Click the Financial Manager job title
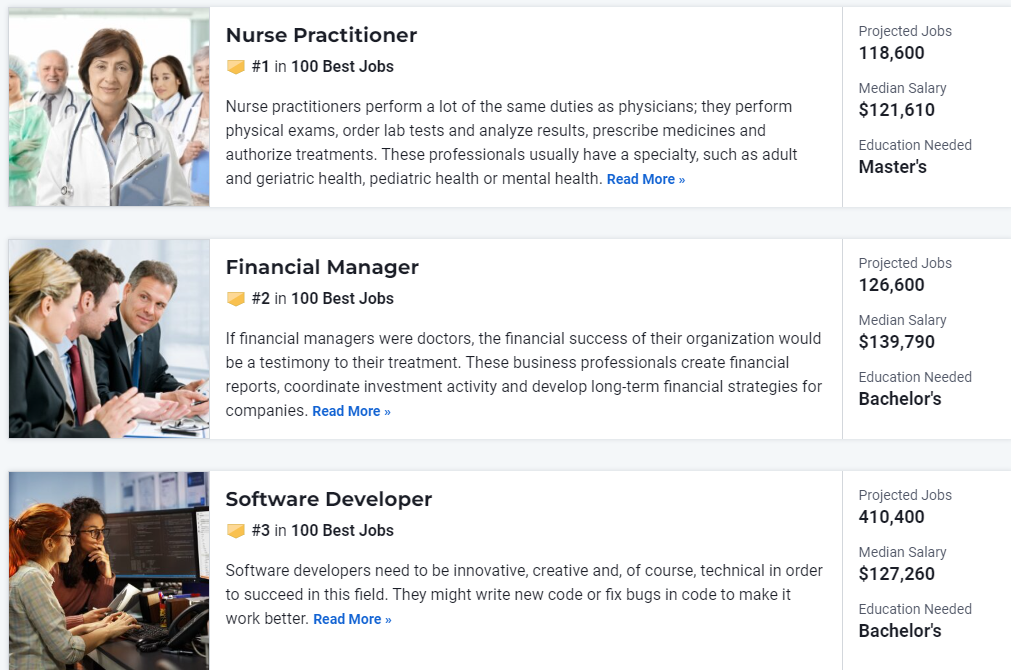 point(322,267)
